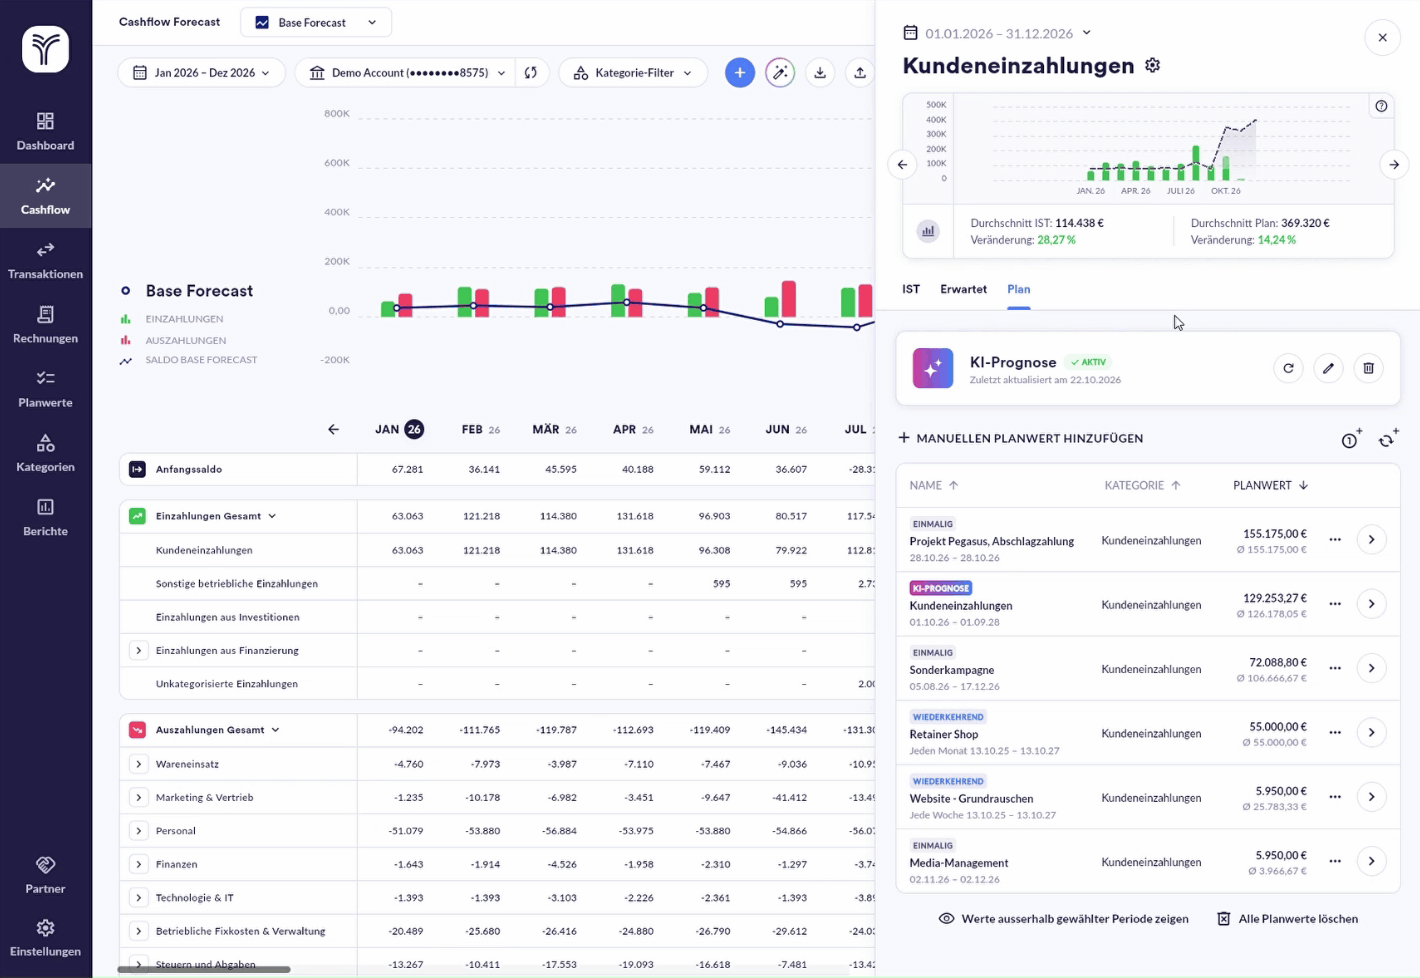This screenshot has width=1420, height=978.
Task: Go to Transaktionen in the sidebar
Action: pos(45,261)
